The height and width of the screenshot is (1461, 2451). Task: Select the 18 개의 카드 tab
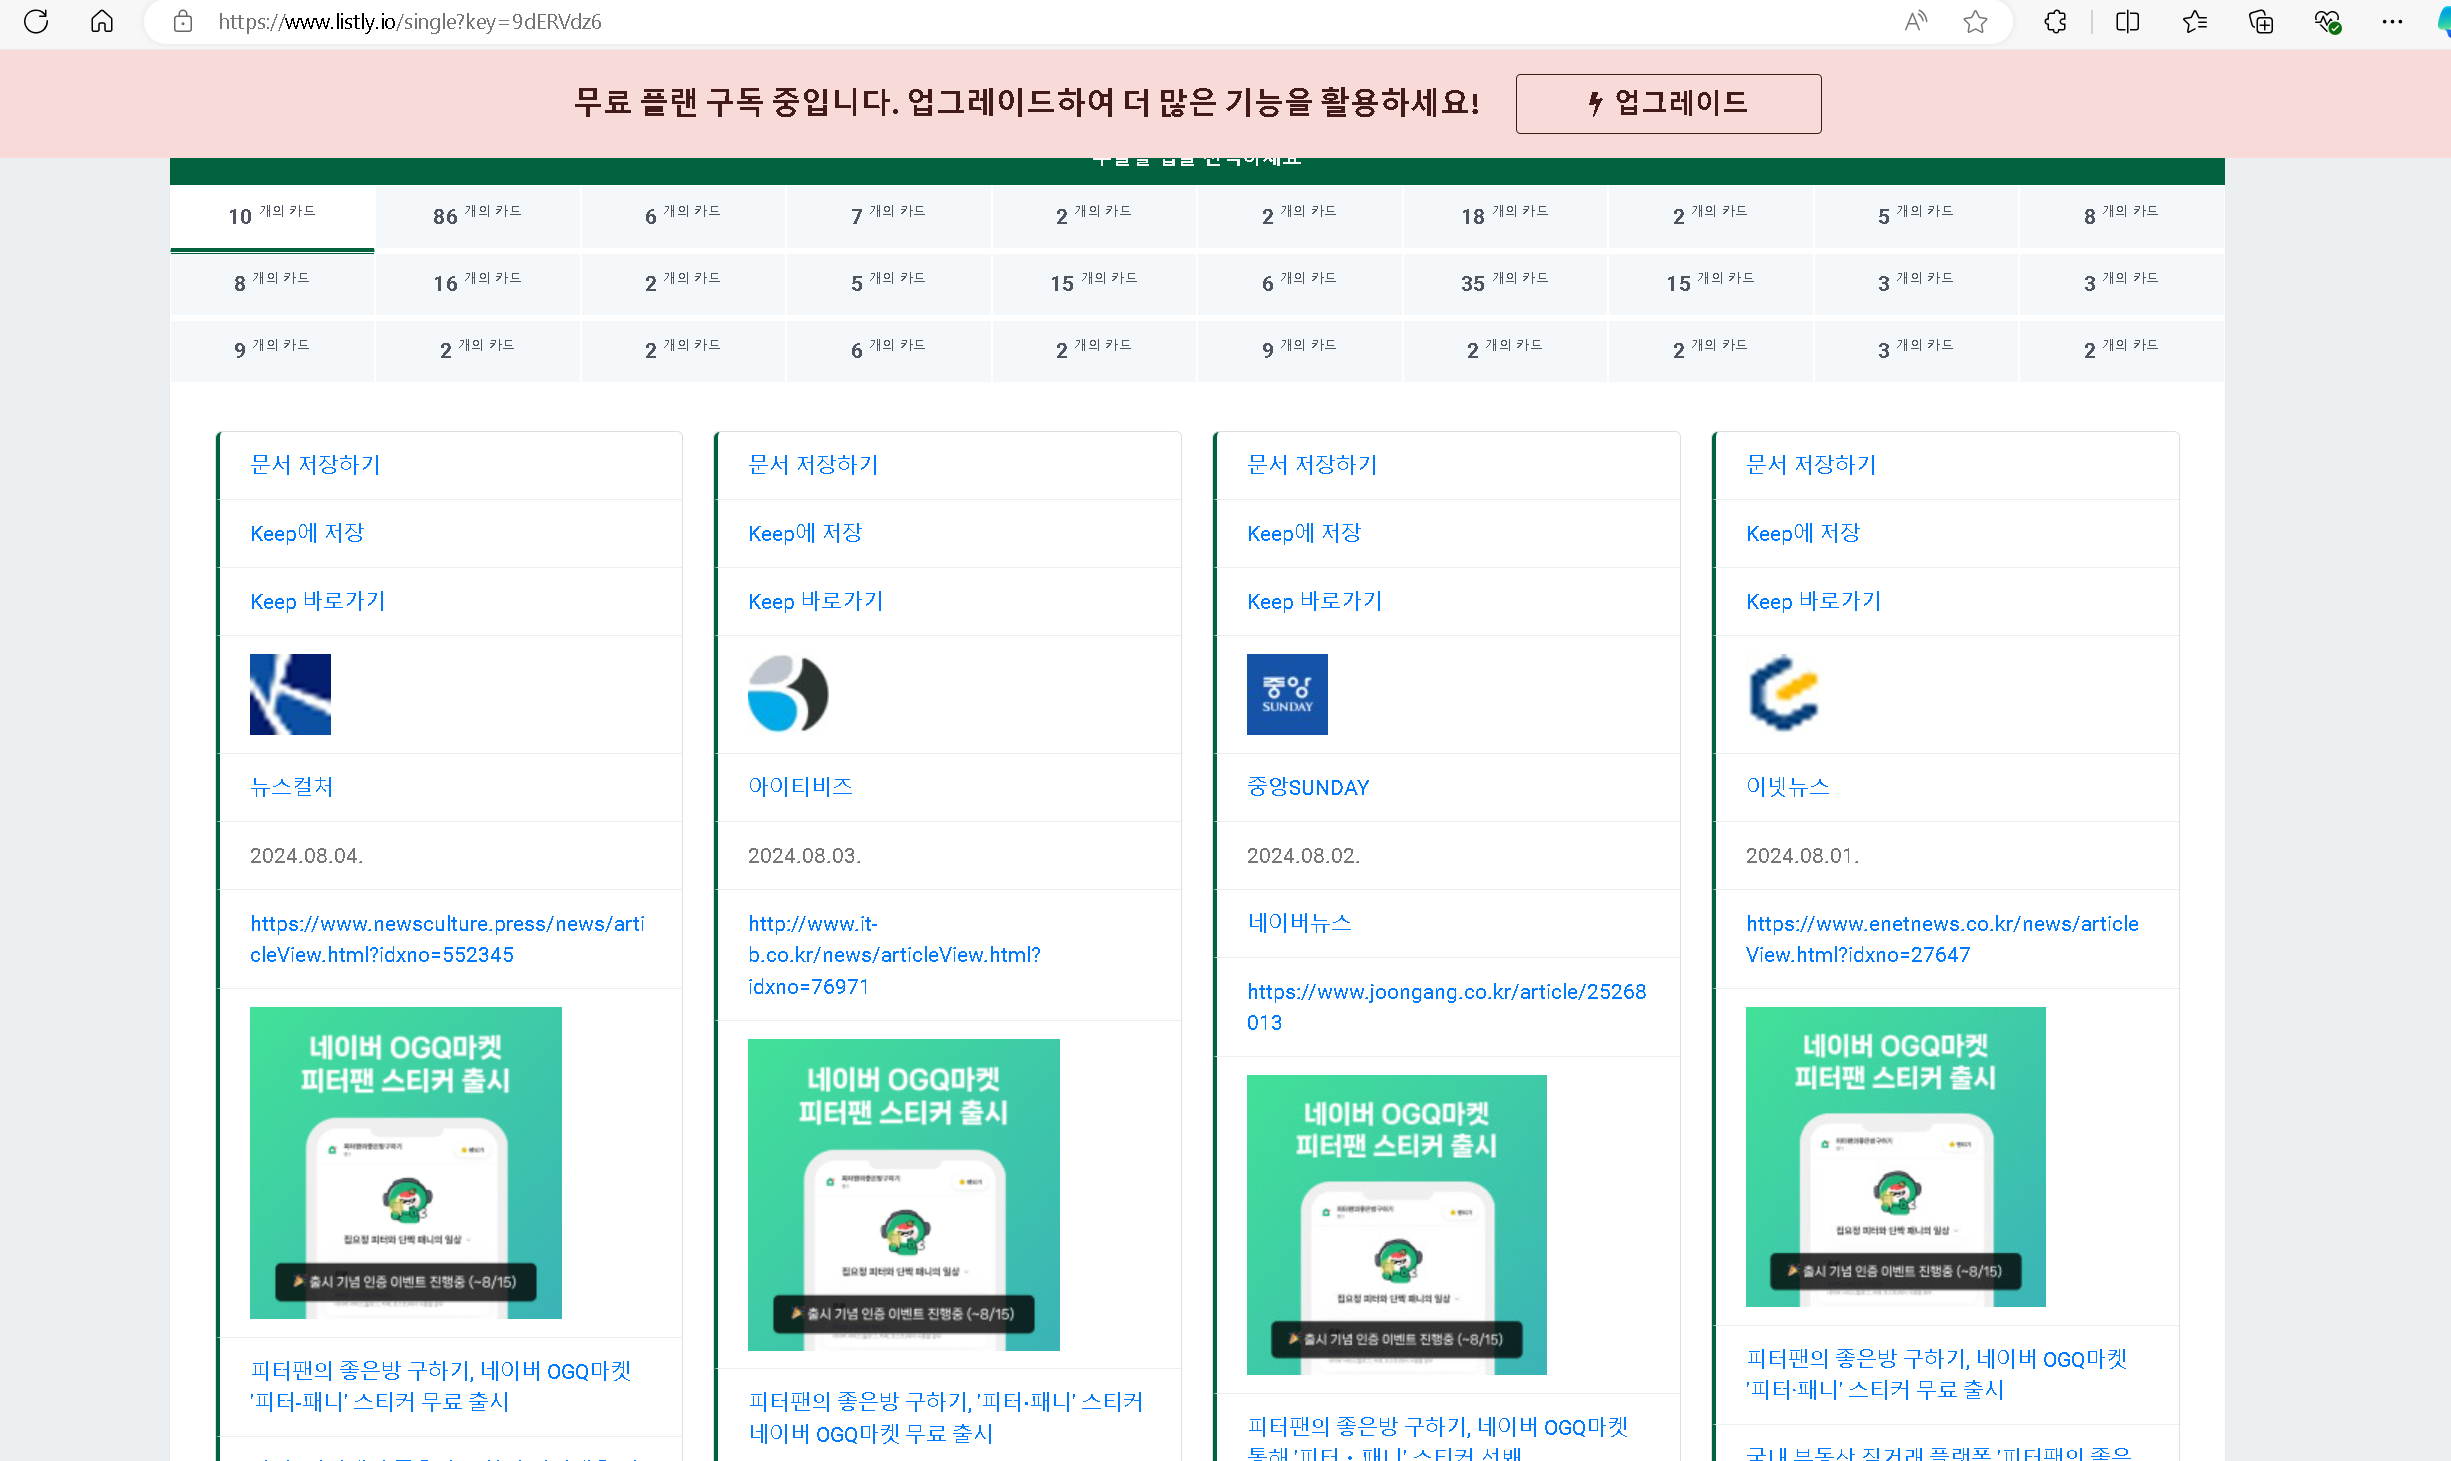1505,216
